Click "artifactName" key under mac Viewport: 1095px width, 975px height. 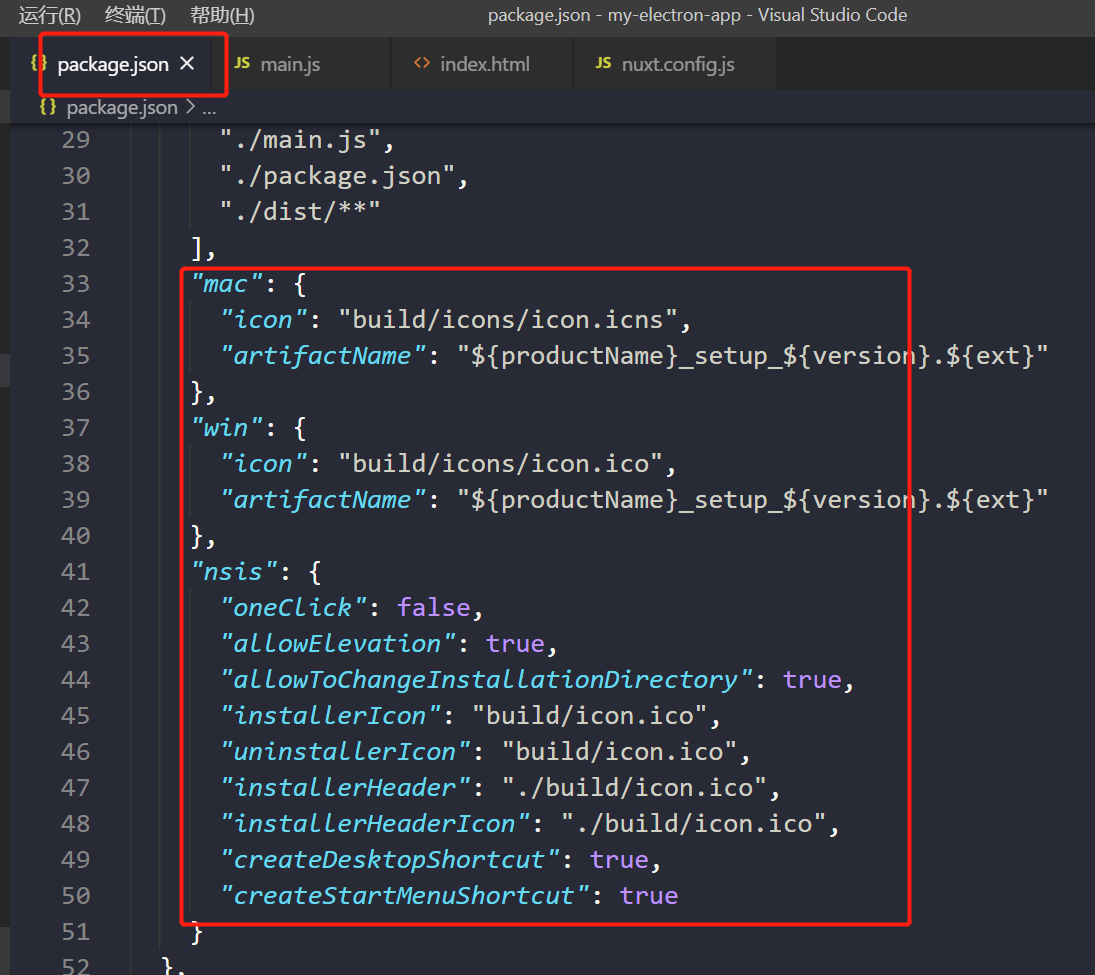click(323, 356)
